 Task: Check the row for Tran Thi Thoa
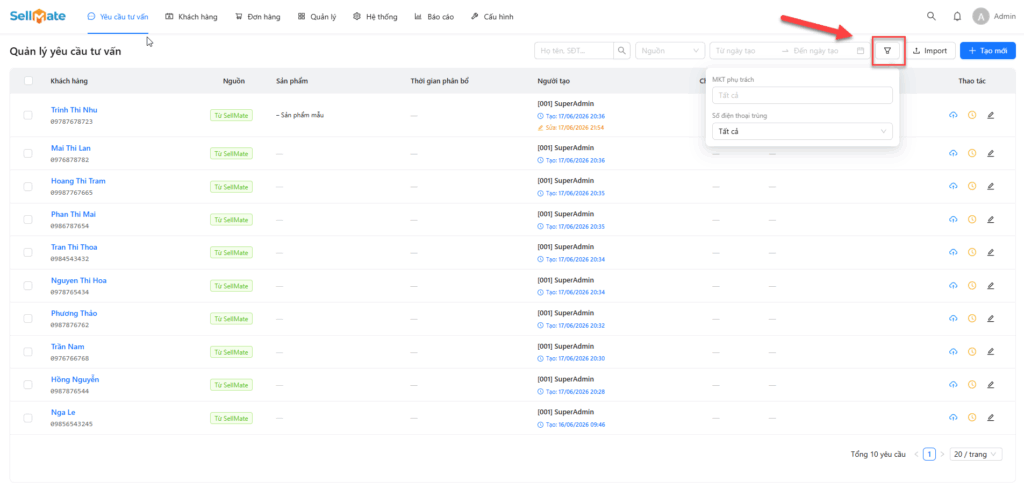pyautogui.click(x=28, y=252)
